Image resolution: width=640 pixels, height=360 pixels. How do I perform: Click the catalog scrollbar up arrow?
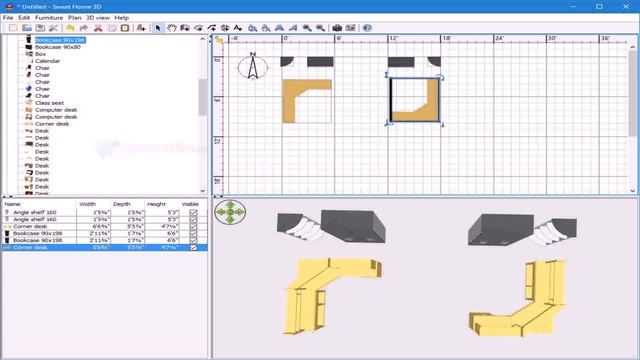pyautogui.click(x=203, y=39)
